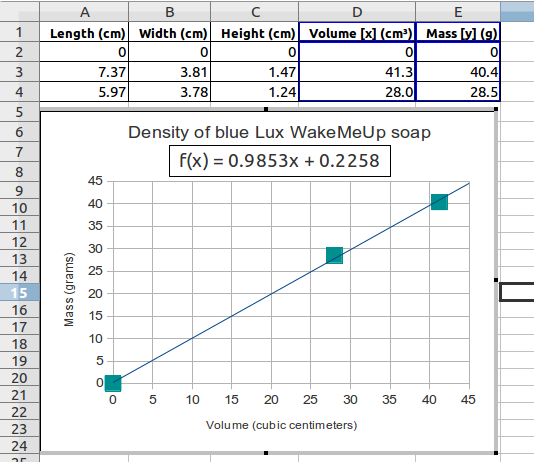534x462 pixels.
Task: Select cell with width 3.81
Action: (170, 72)
